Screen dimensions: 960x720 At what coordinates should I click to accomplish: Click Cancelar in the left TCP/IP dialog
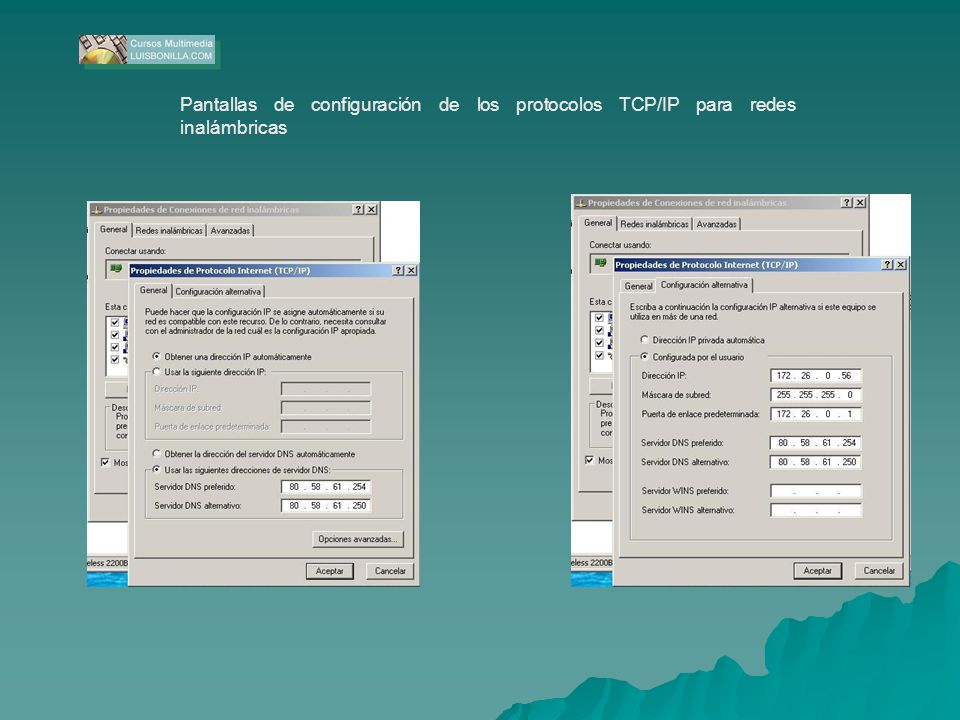390,571
